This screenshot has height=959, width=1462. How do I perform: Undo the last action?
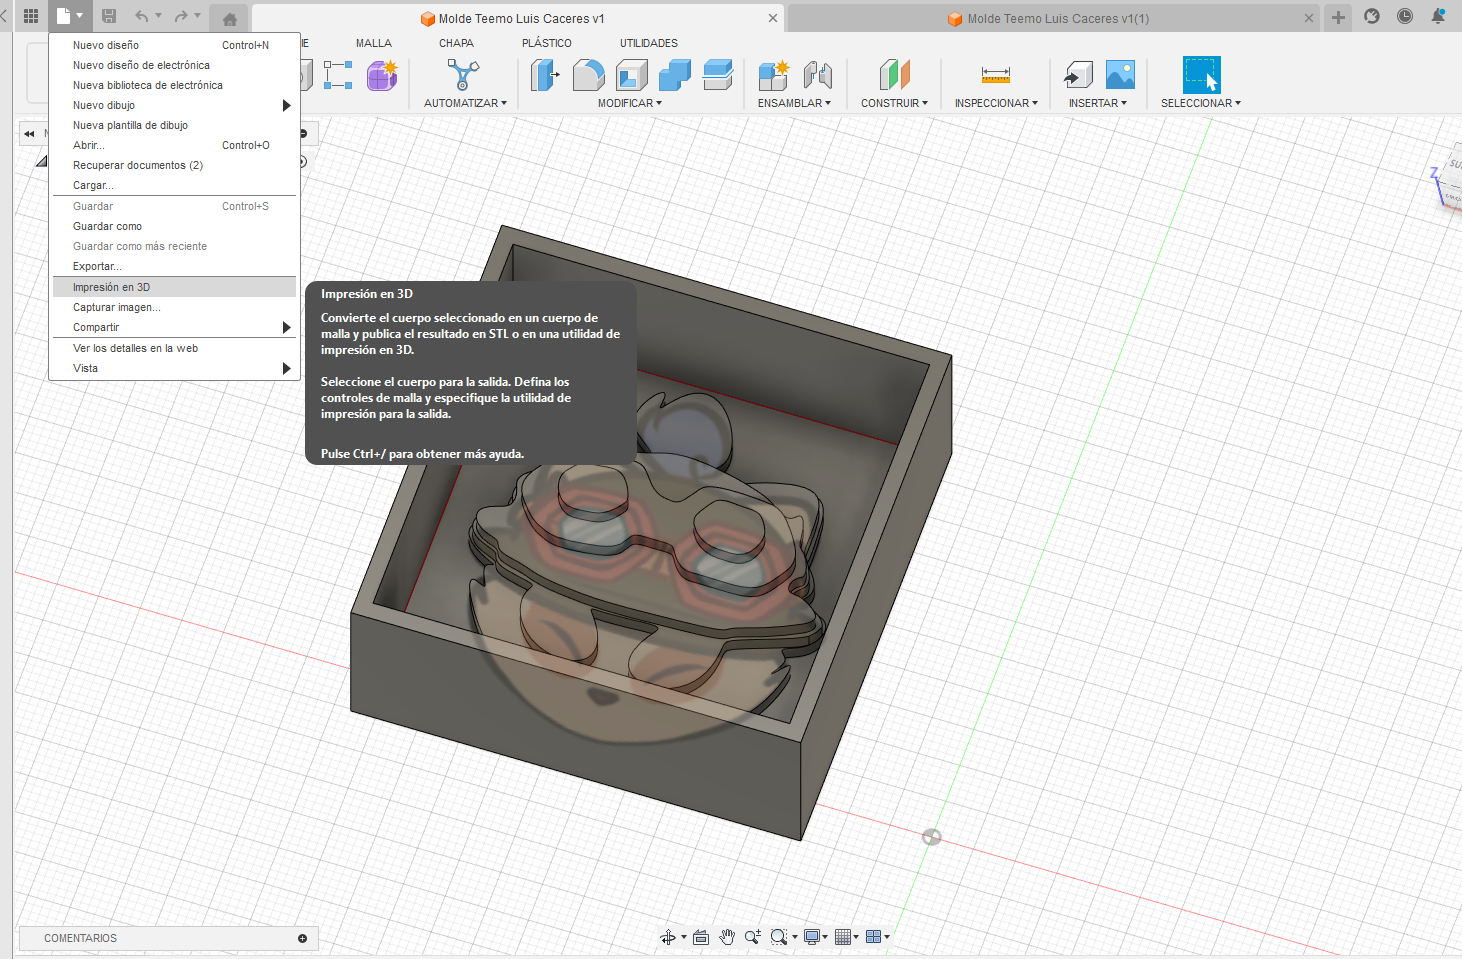(x=142, y=16)
